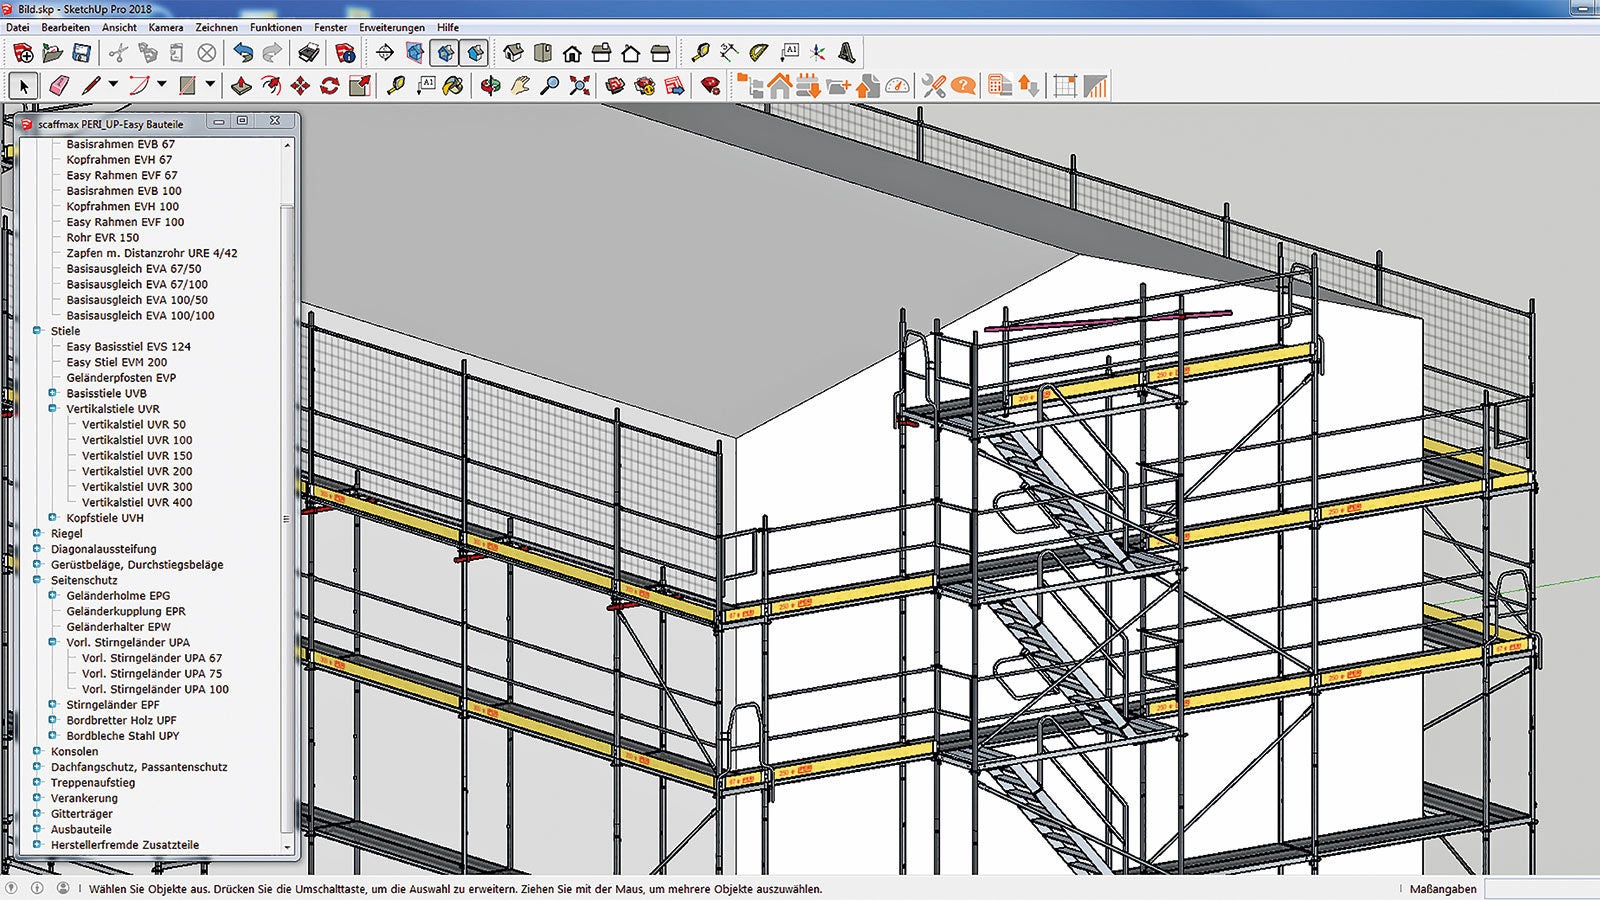Select Geländerkupplung EPR in the list

[126, 611]
